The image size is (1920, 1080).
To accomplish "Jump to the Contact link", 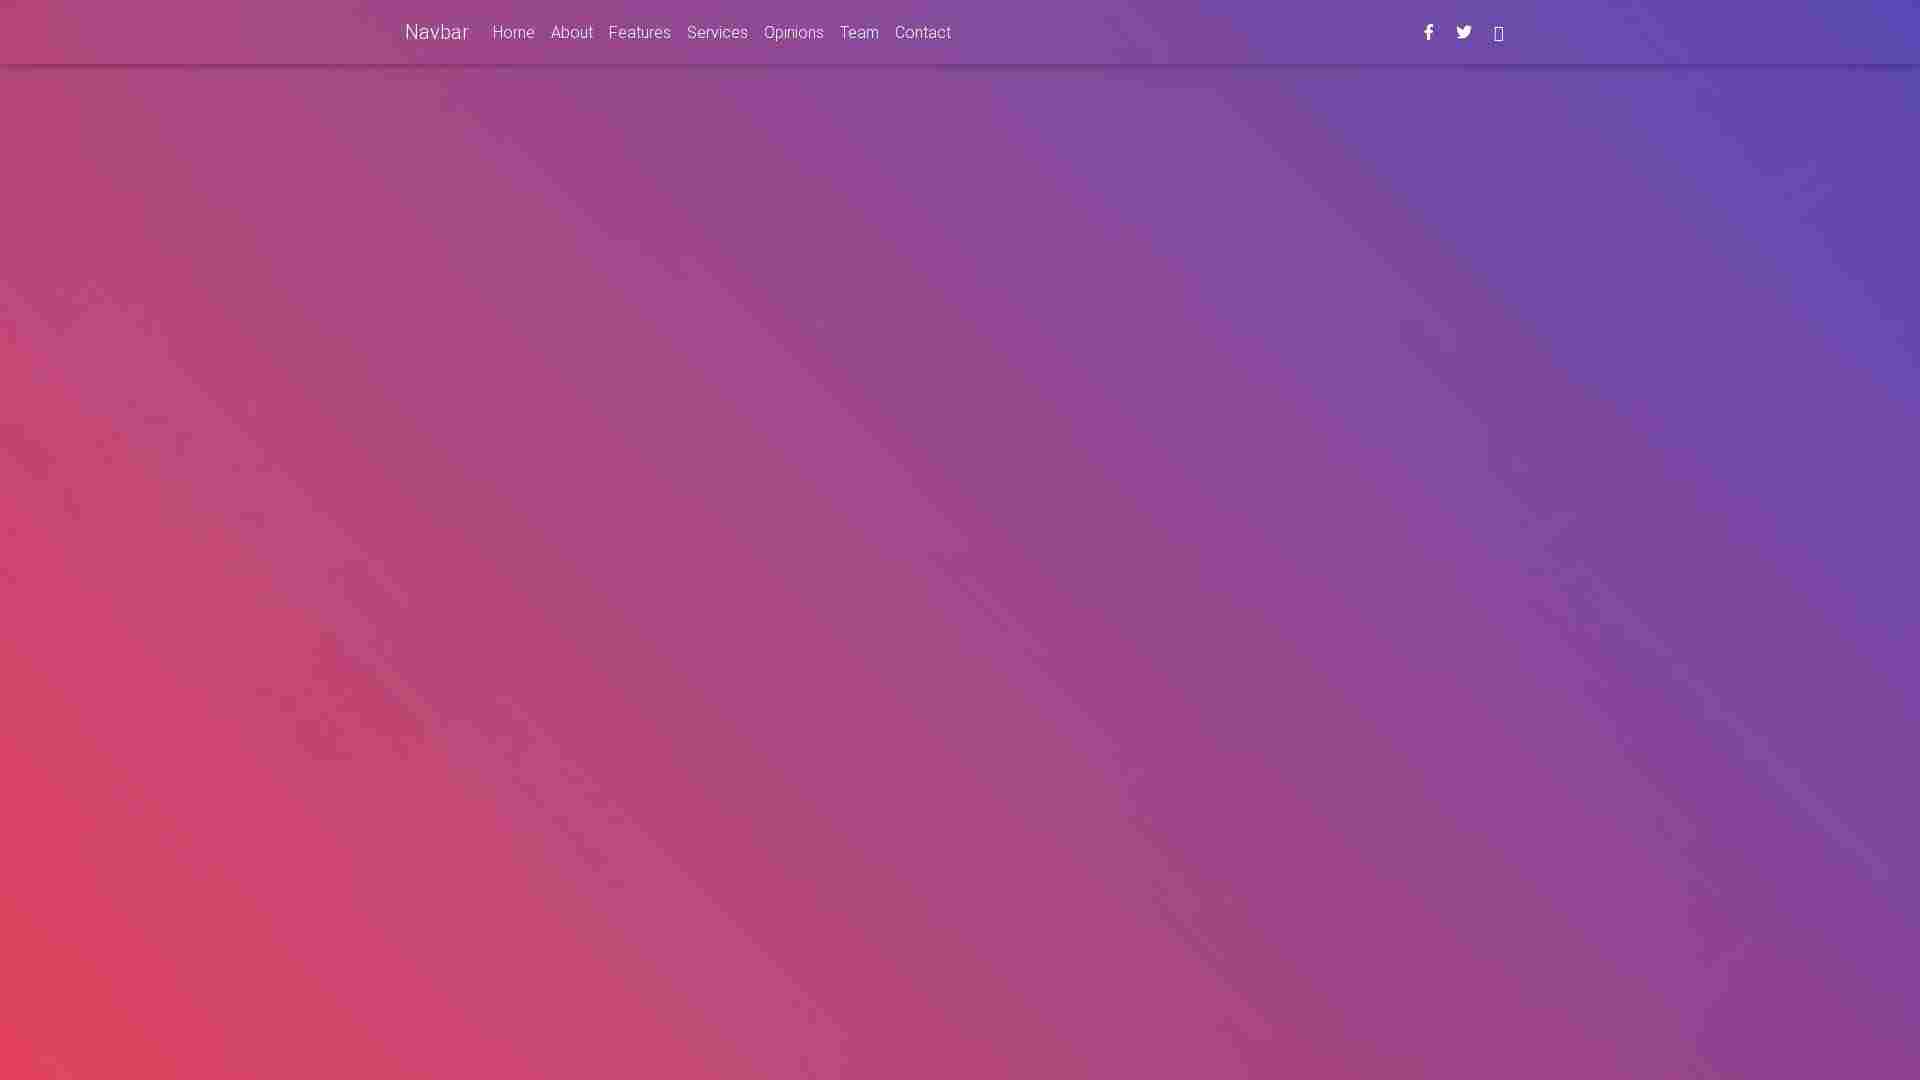I will (x=922, y=33).
